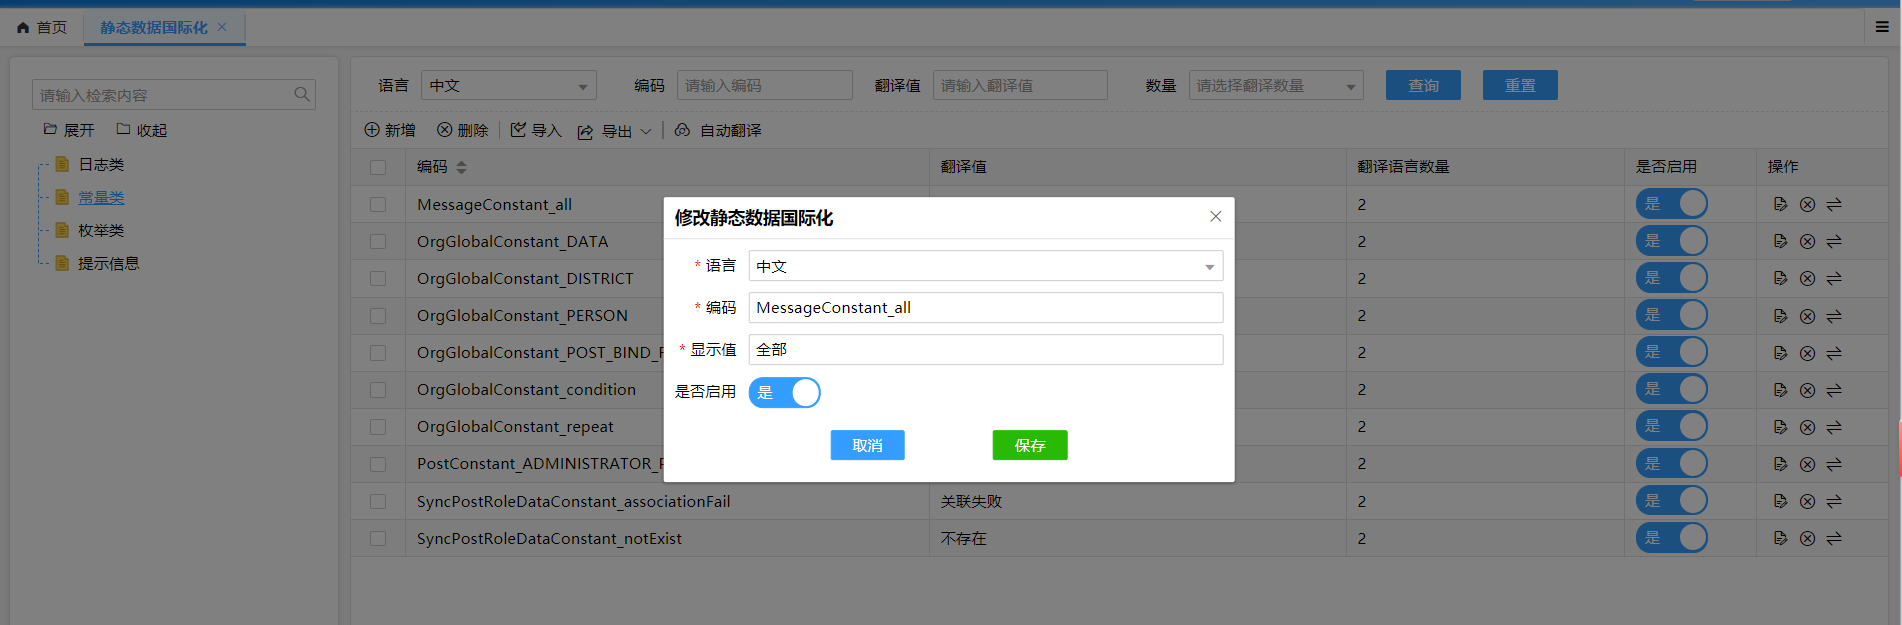Toggle the 是否启用 switch in the dialog
This screenshot has height=625, width=1902.
click(x=785, y=393)
